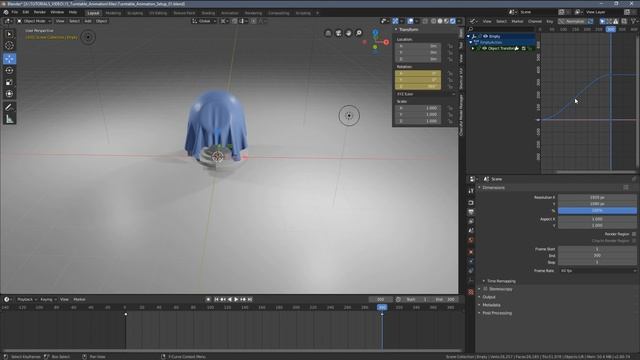Expand the Output panel
The height and width of the screenshot is (360, 640).
[489, 297]
